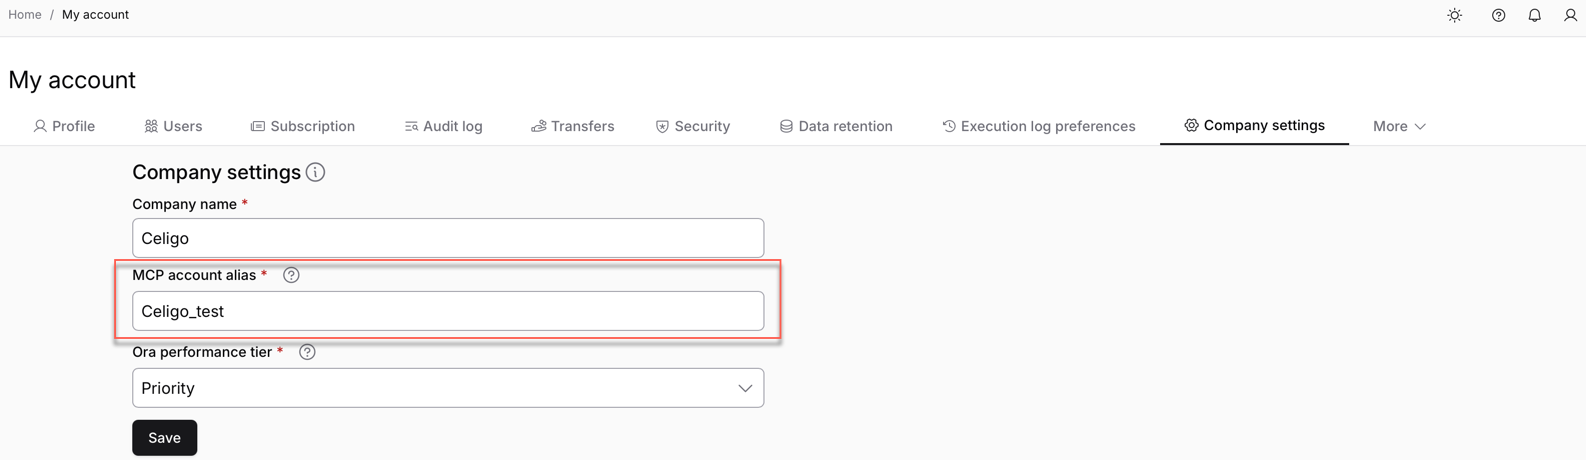Switch to the Profile tab

coord(64,126)
